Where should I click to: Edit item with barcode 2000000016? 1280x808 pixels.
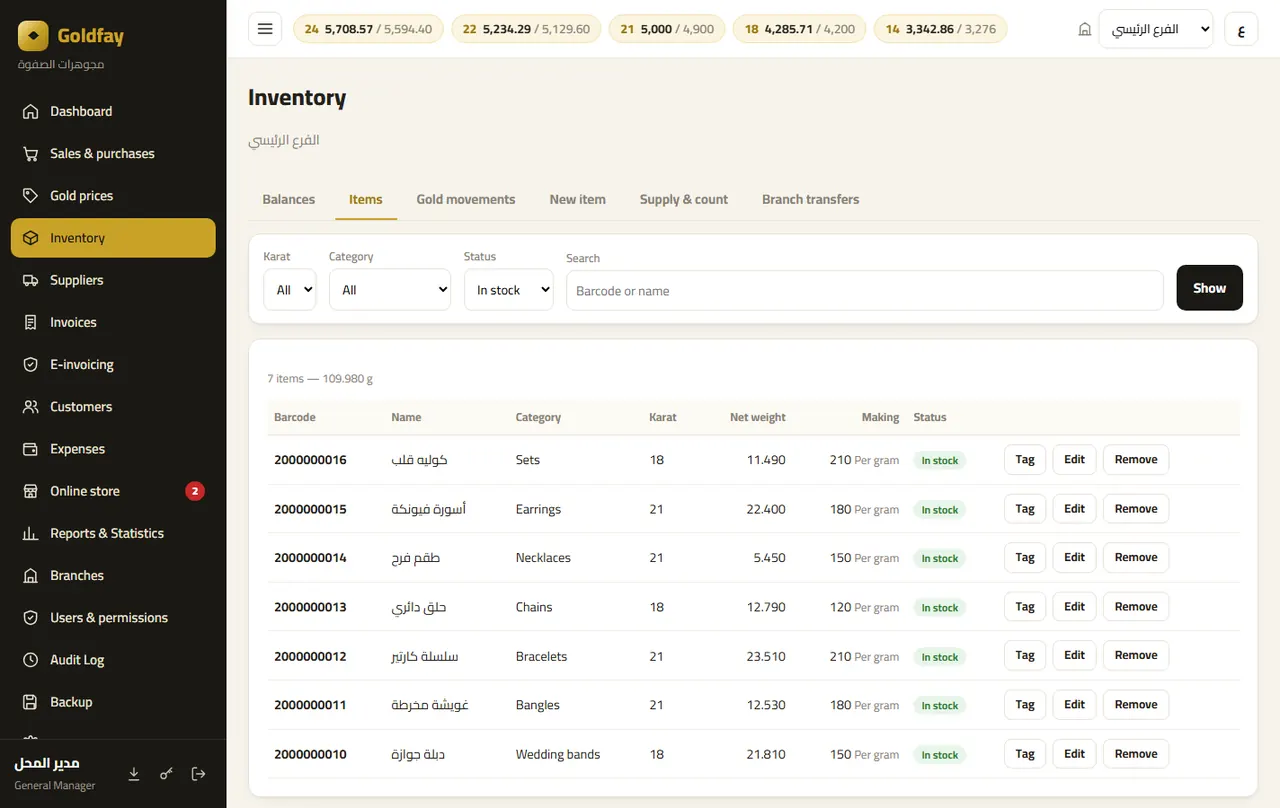tap(1075, 460)
